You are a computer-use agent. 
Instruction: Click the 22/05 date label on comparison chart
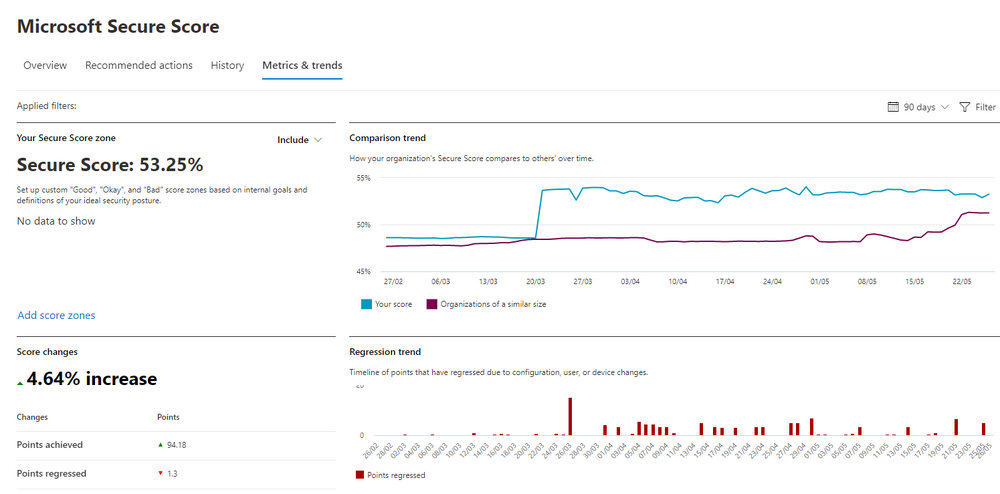[x=962, y=280]
